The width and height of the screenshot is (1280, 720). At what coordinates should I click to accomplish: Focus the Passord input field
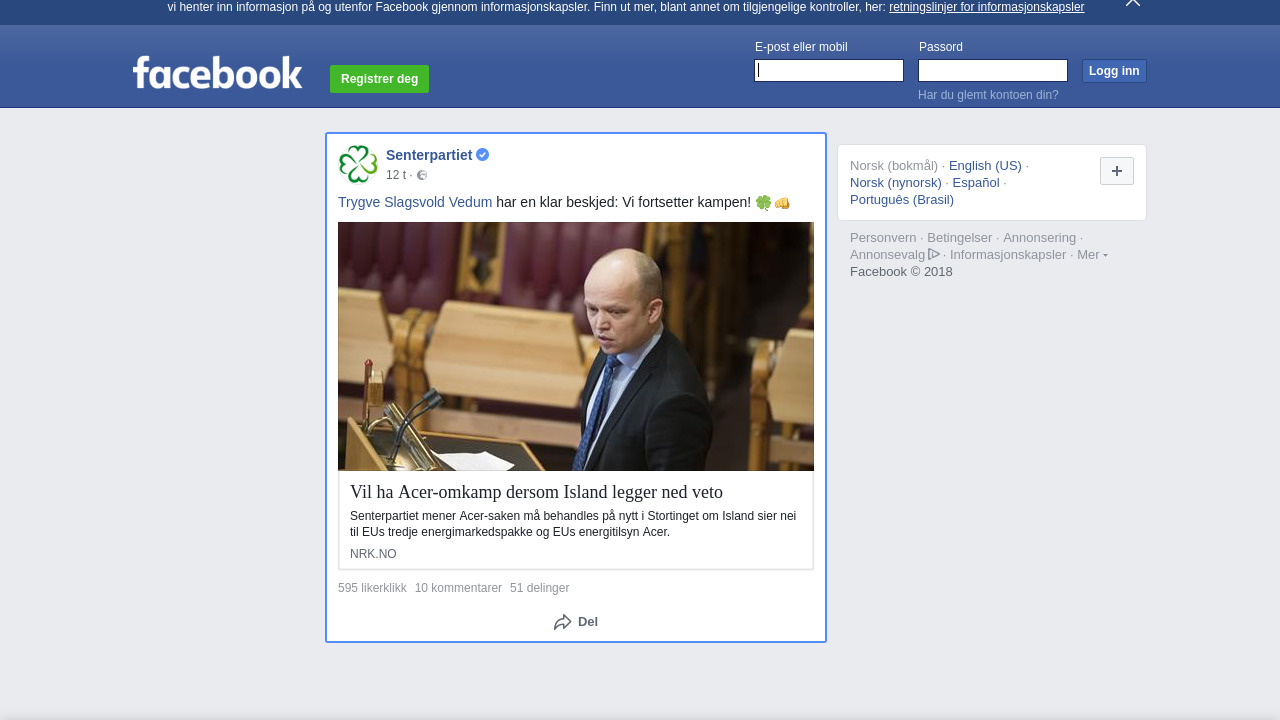click(x=993, y=70)
